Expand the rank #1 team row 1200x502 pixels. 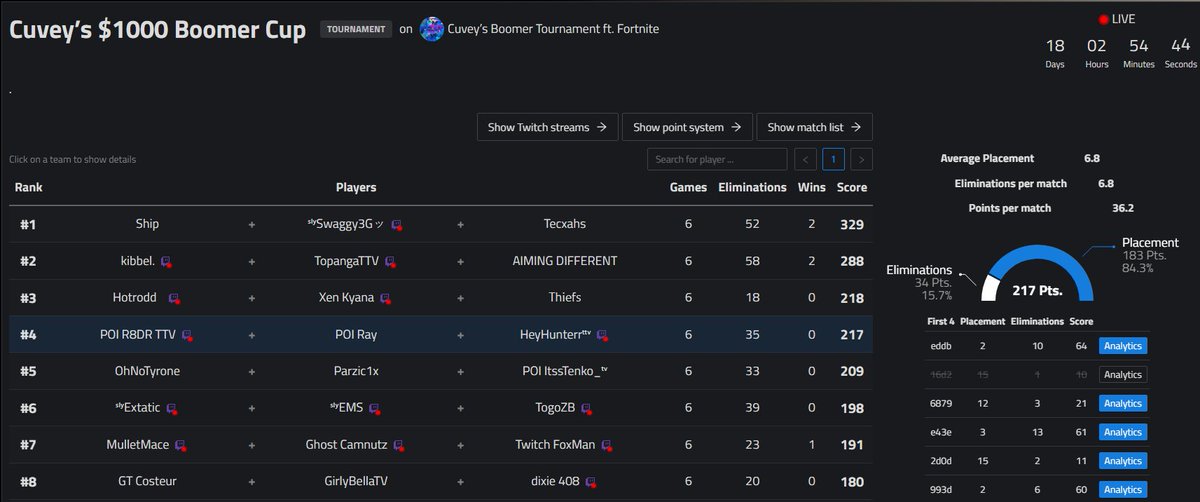[441, 225]
